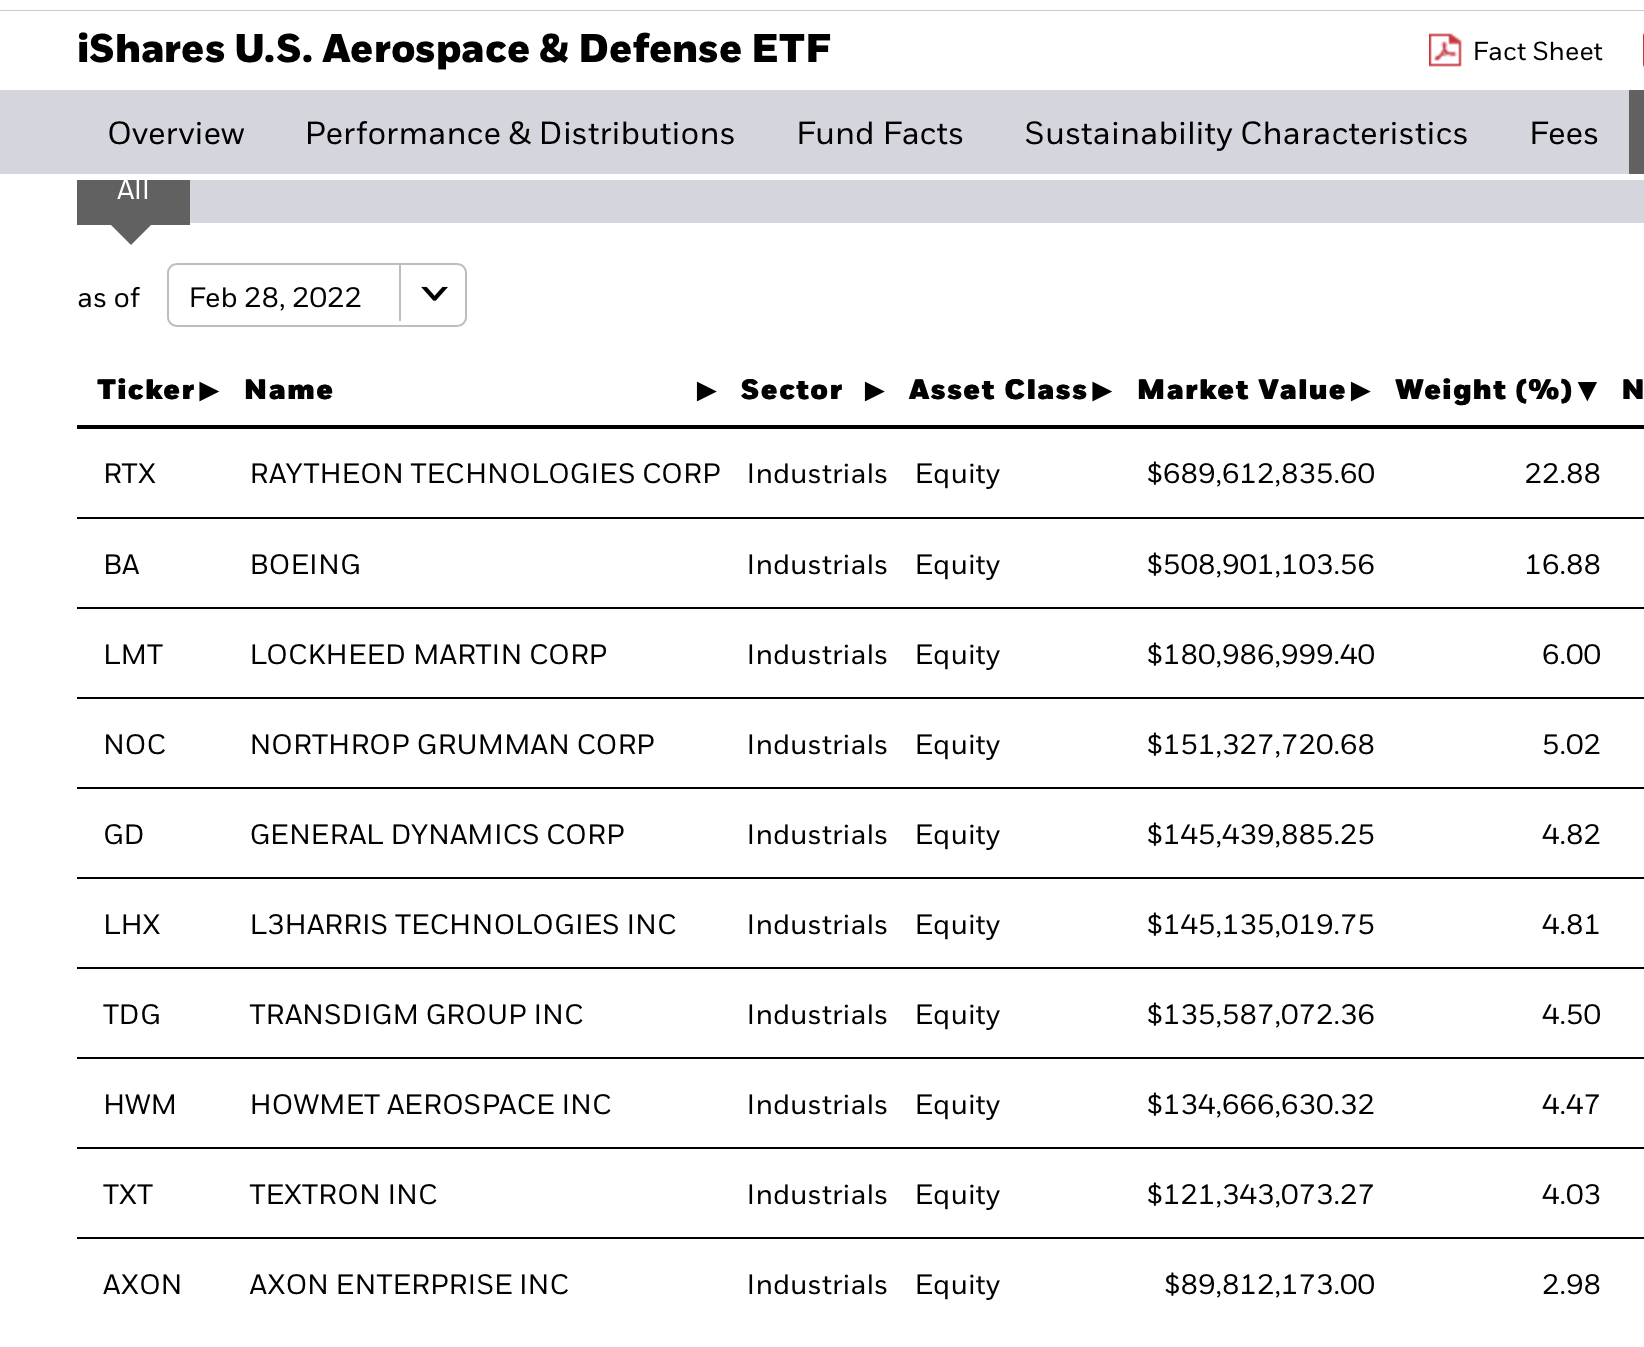Select the TXT ticker cell
The width and height of the screenshot is (1644, 1347).
(128, 1194)
